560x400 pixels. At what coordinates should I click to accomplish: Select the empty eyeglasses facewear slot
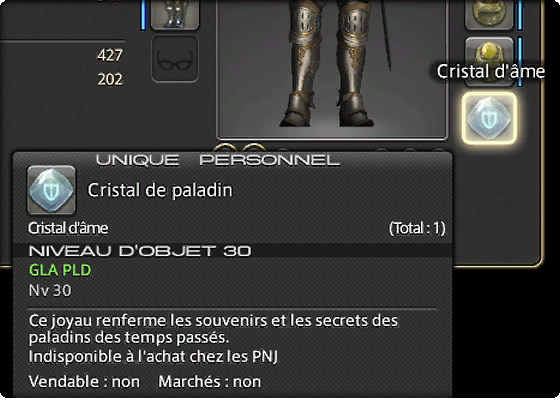(x=175, y=59)
